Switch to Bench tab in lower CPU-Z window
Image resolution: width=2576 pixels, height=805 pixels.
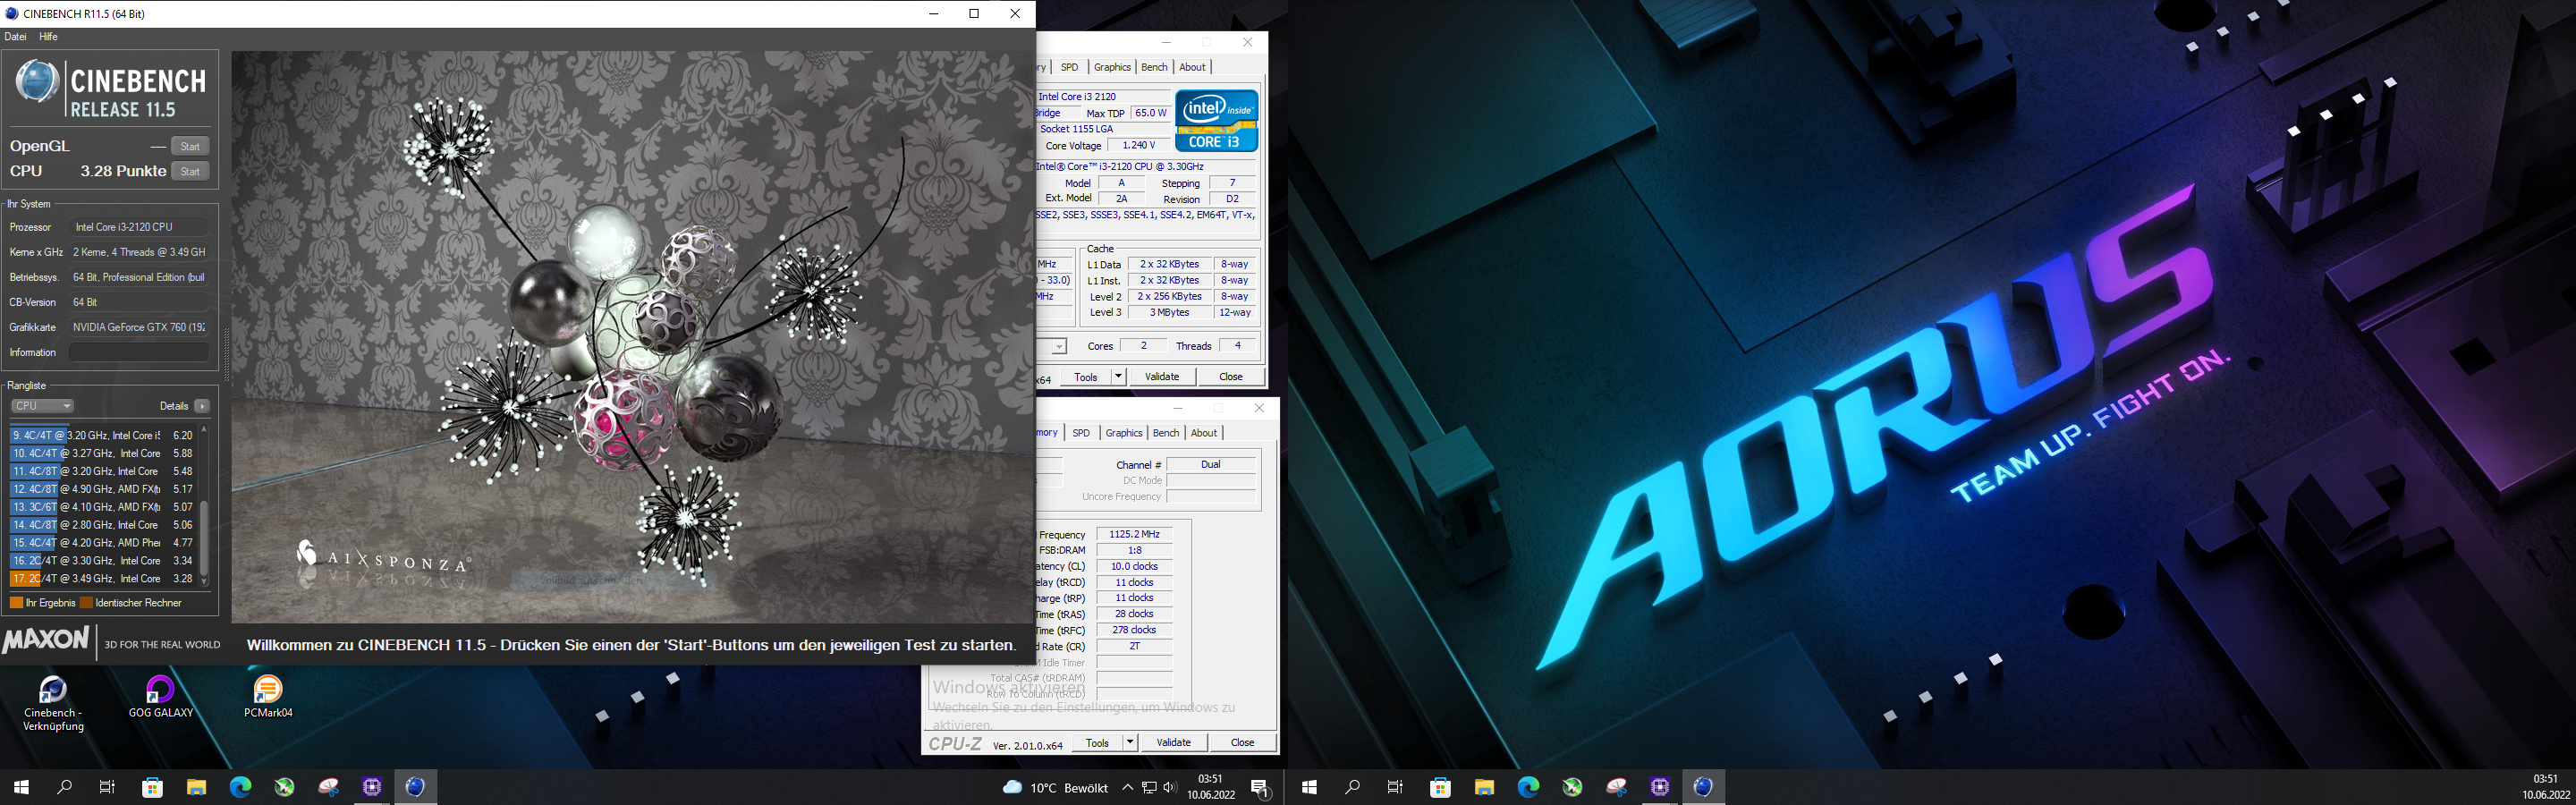[1166, 433]
